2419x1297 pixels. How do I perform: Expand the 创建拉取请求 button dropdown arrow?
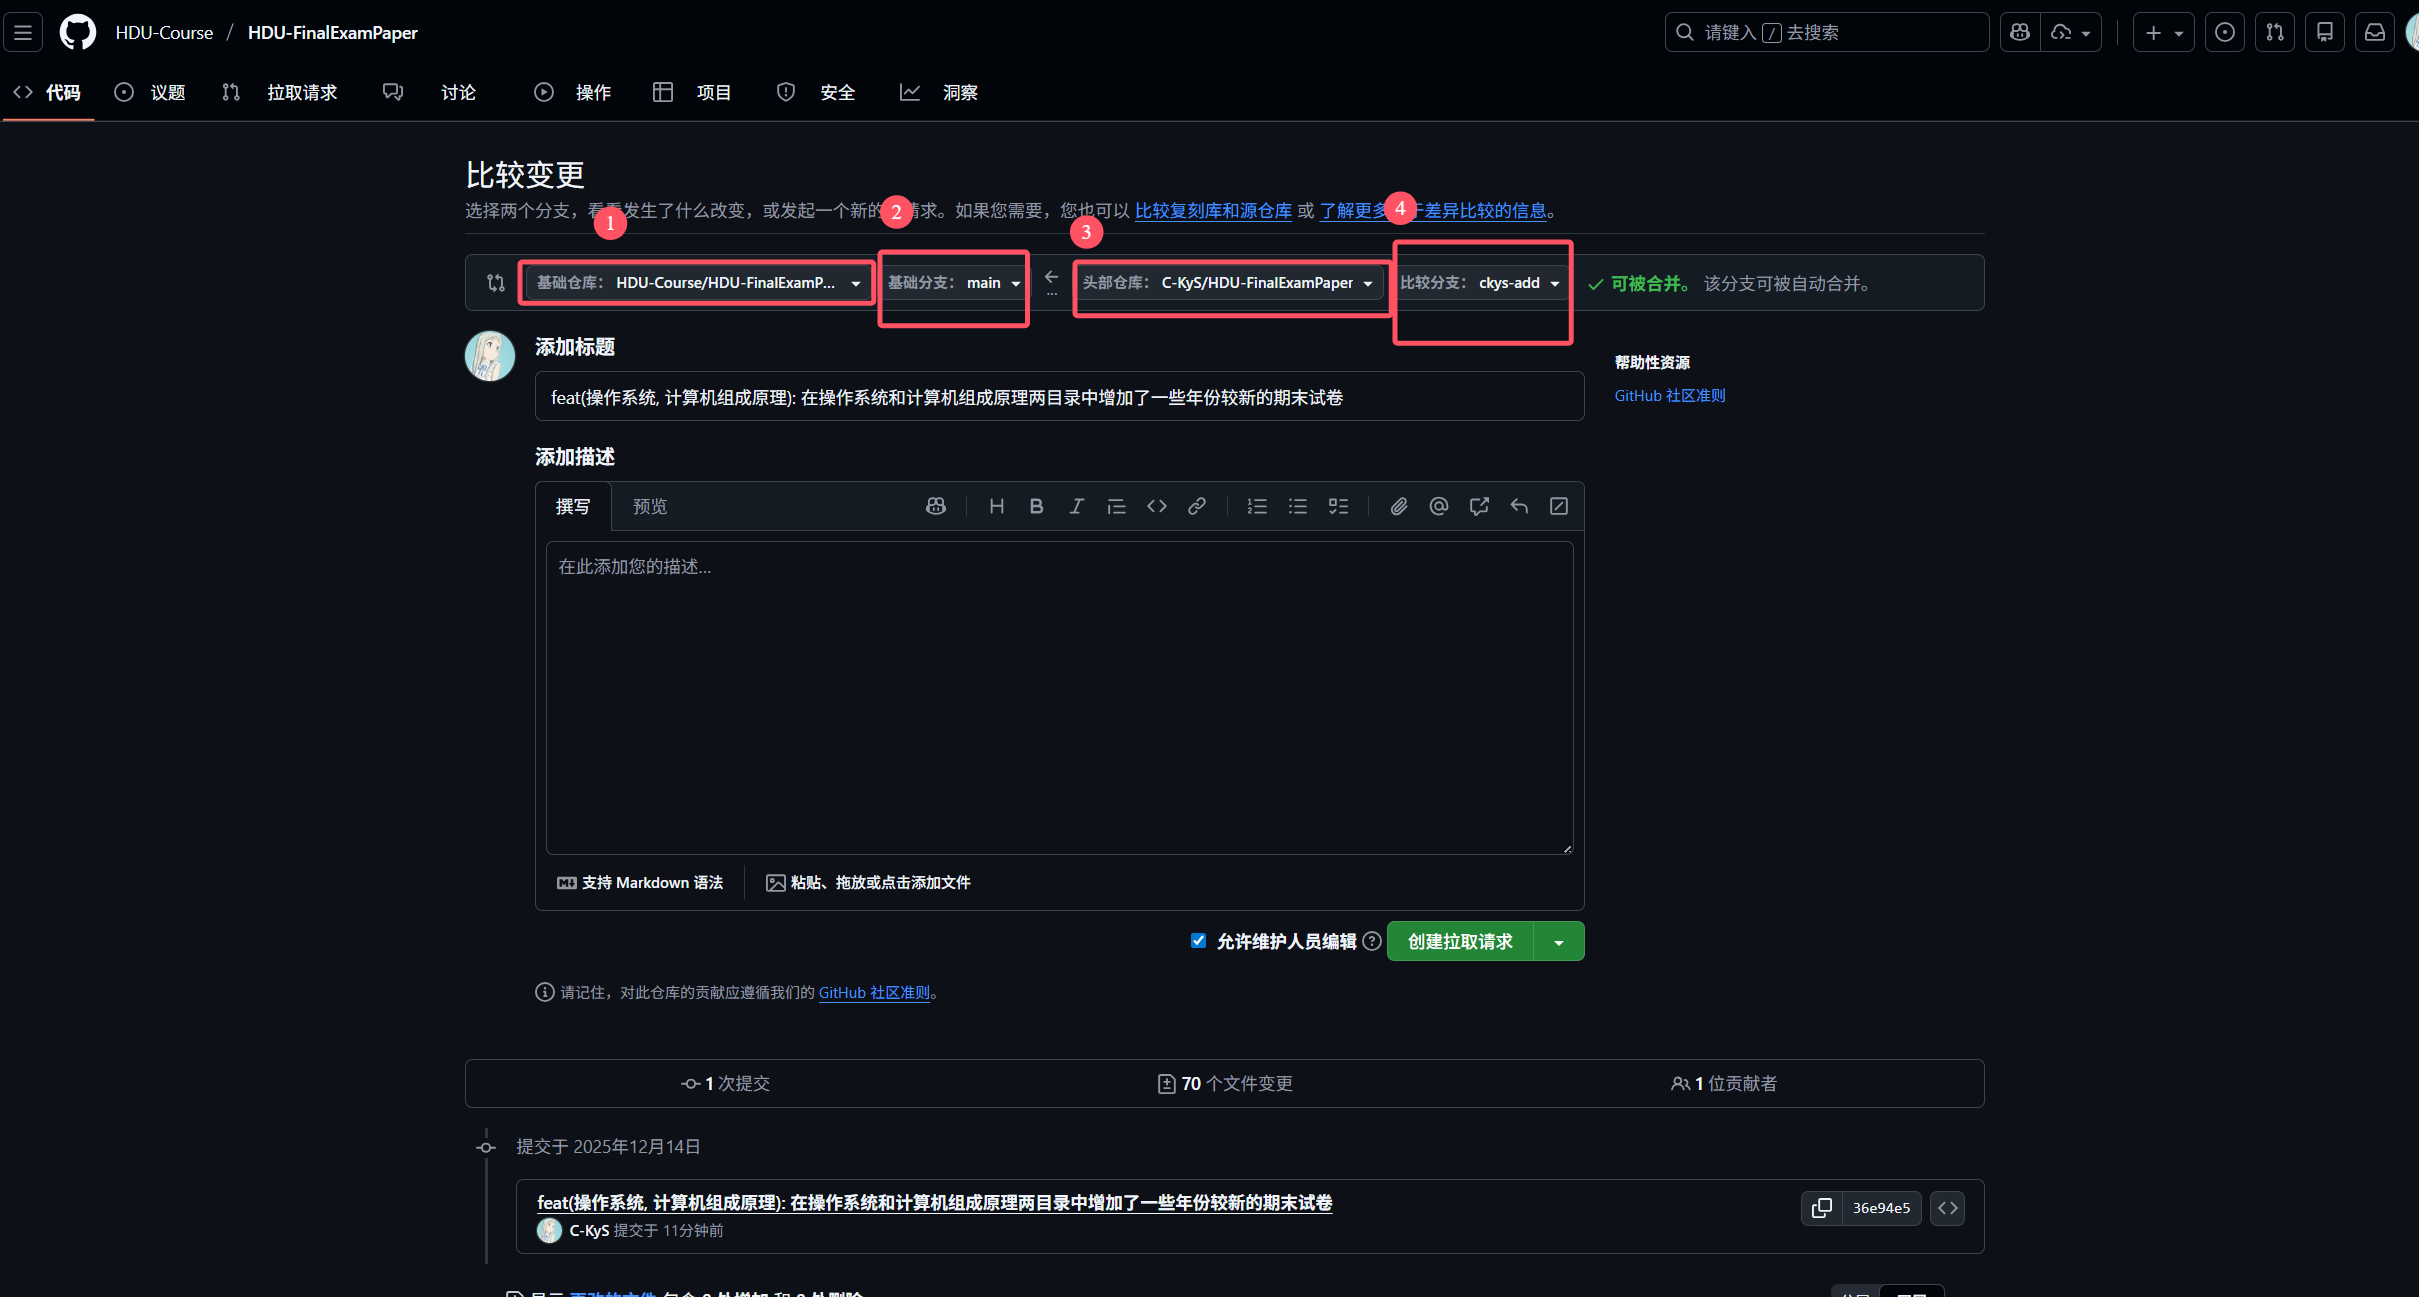[x=1559, y=941]
